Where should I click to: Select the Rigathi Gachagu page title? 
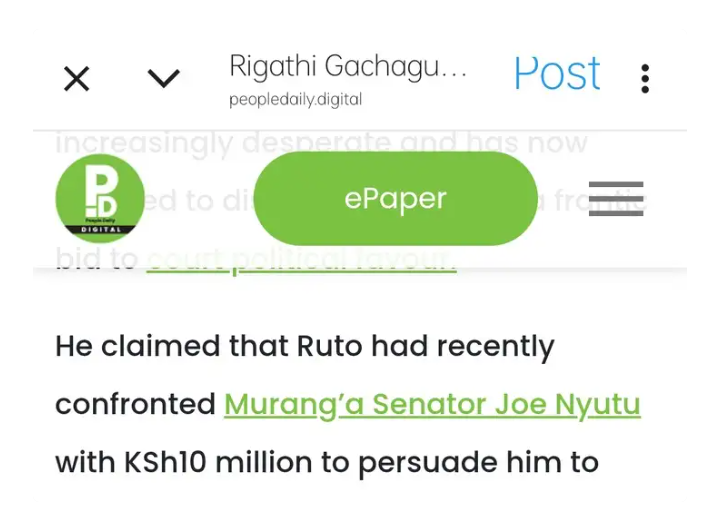point(348,67)
